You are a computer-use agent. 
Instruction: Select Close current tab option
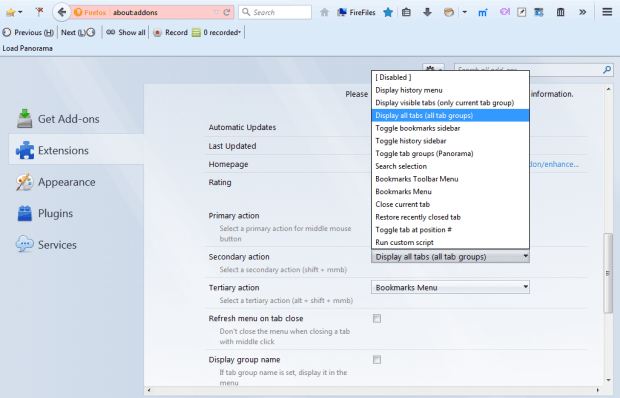click(x=450, y=204)
